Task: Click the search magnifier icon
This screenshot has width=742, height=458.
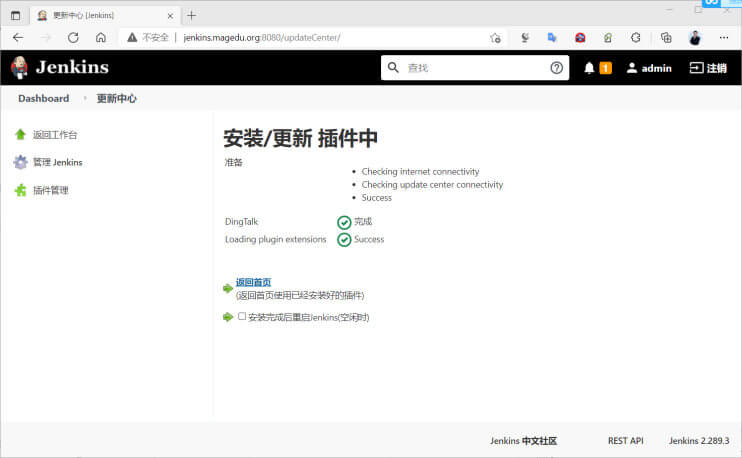Action: [393, 68]
